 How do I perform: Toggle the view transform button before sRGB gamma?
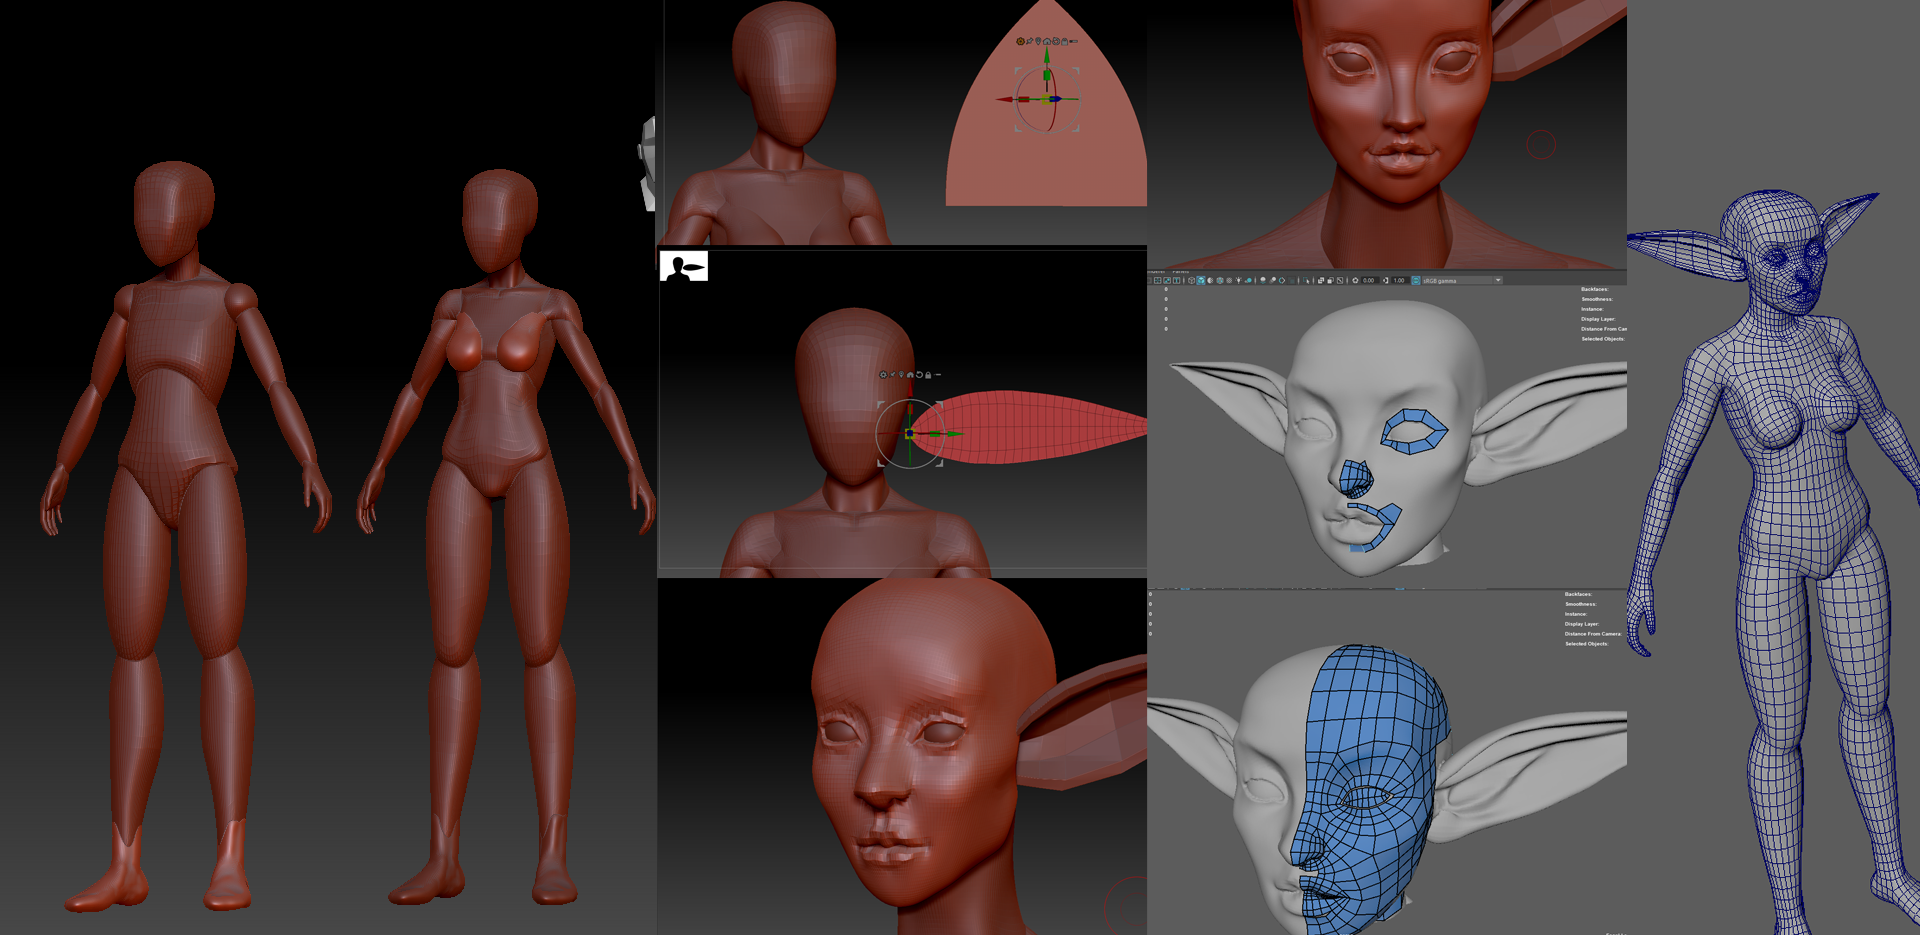click(x=1416, y=280)
